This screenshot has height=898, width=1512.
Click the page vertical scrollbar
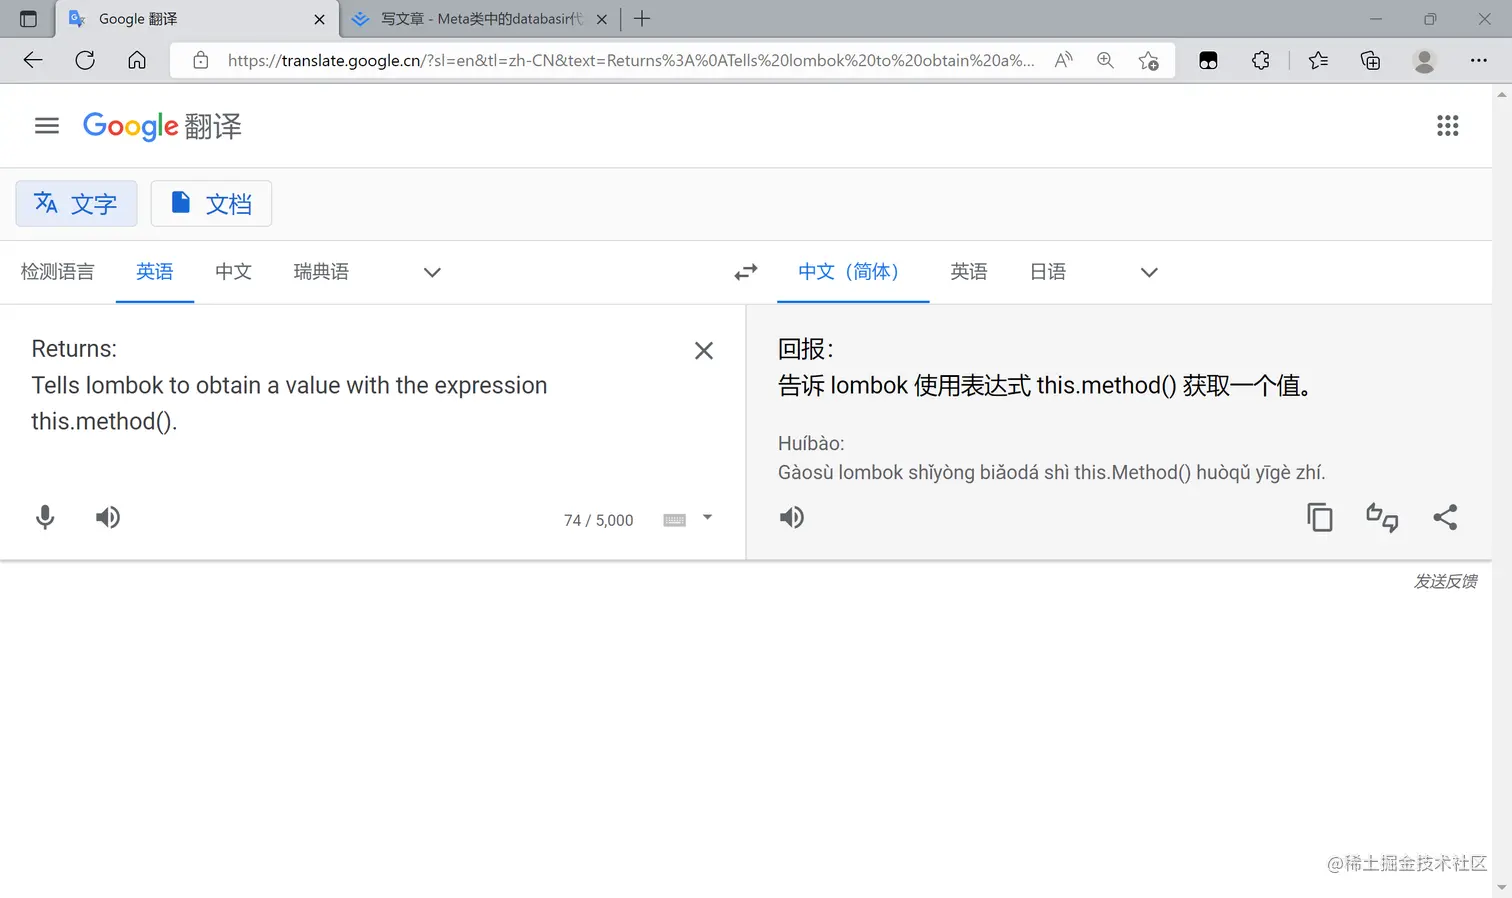tap(1502, 490)
